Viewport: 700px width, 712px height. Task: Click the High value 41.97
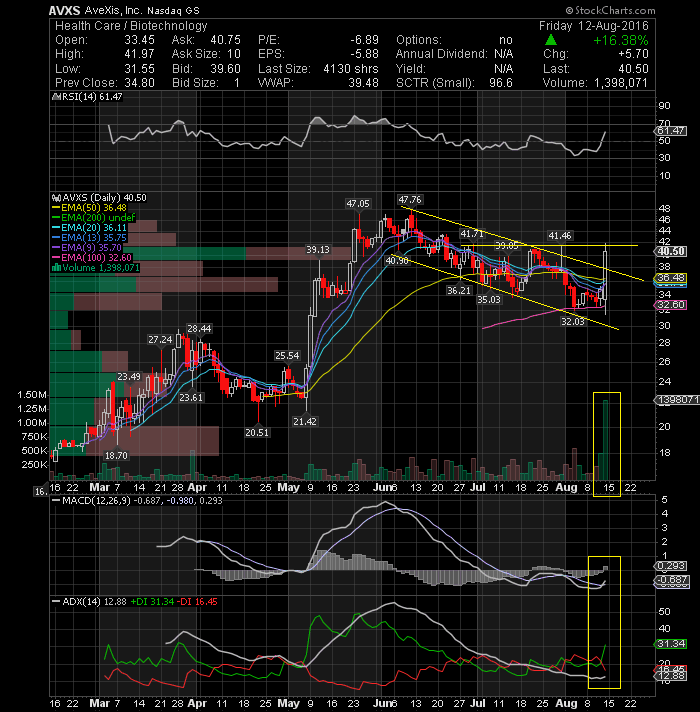click(139, 54)
